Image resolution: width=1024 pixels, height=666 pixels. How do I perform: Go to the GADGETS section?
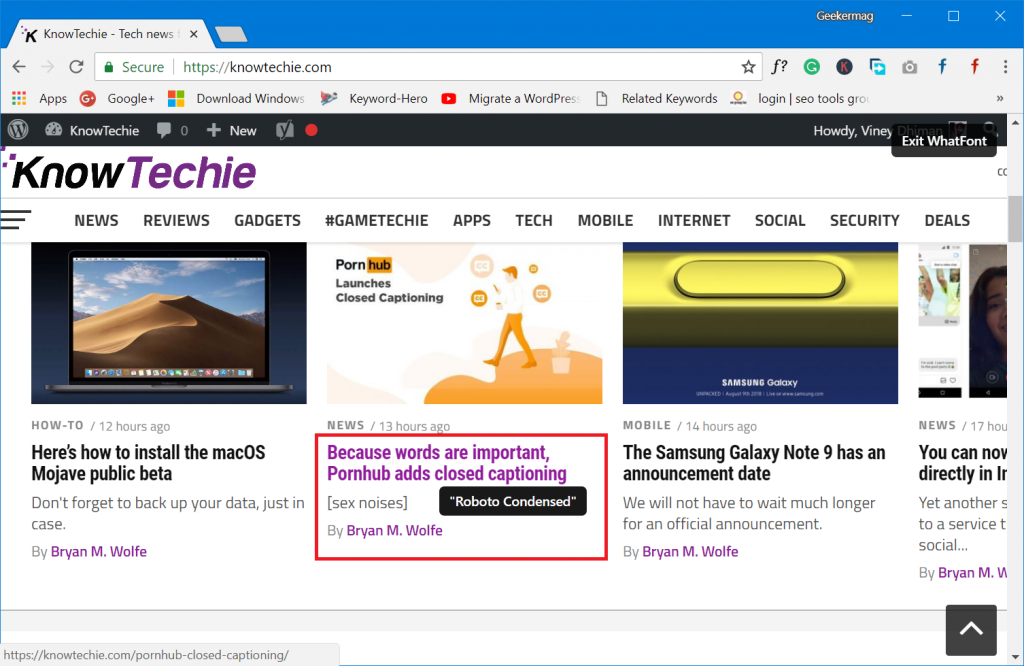(x=268, y=221)
